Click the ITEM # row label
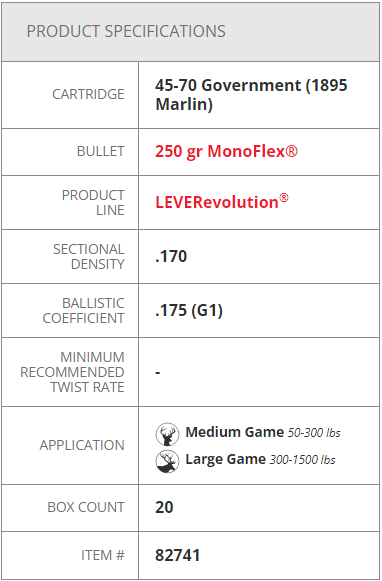 103,555
